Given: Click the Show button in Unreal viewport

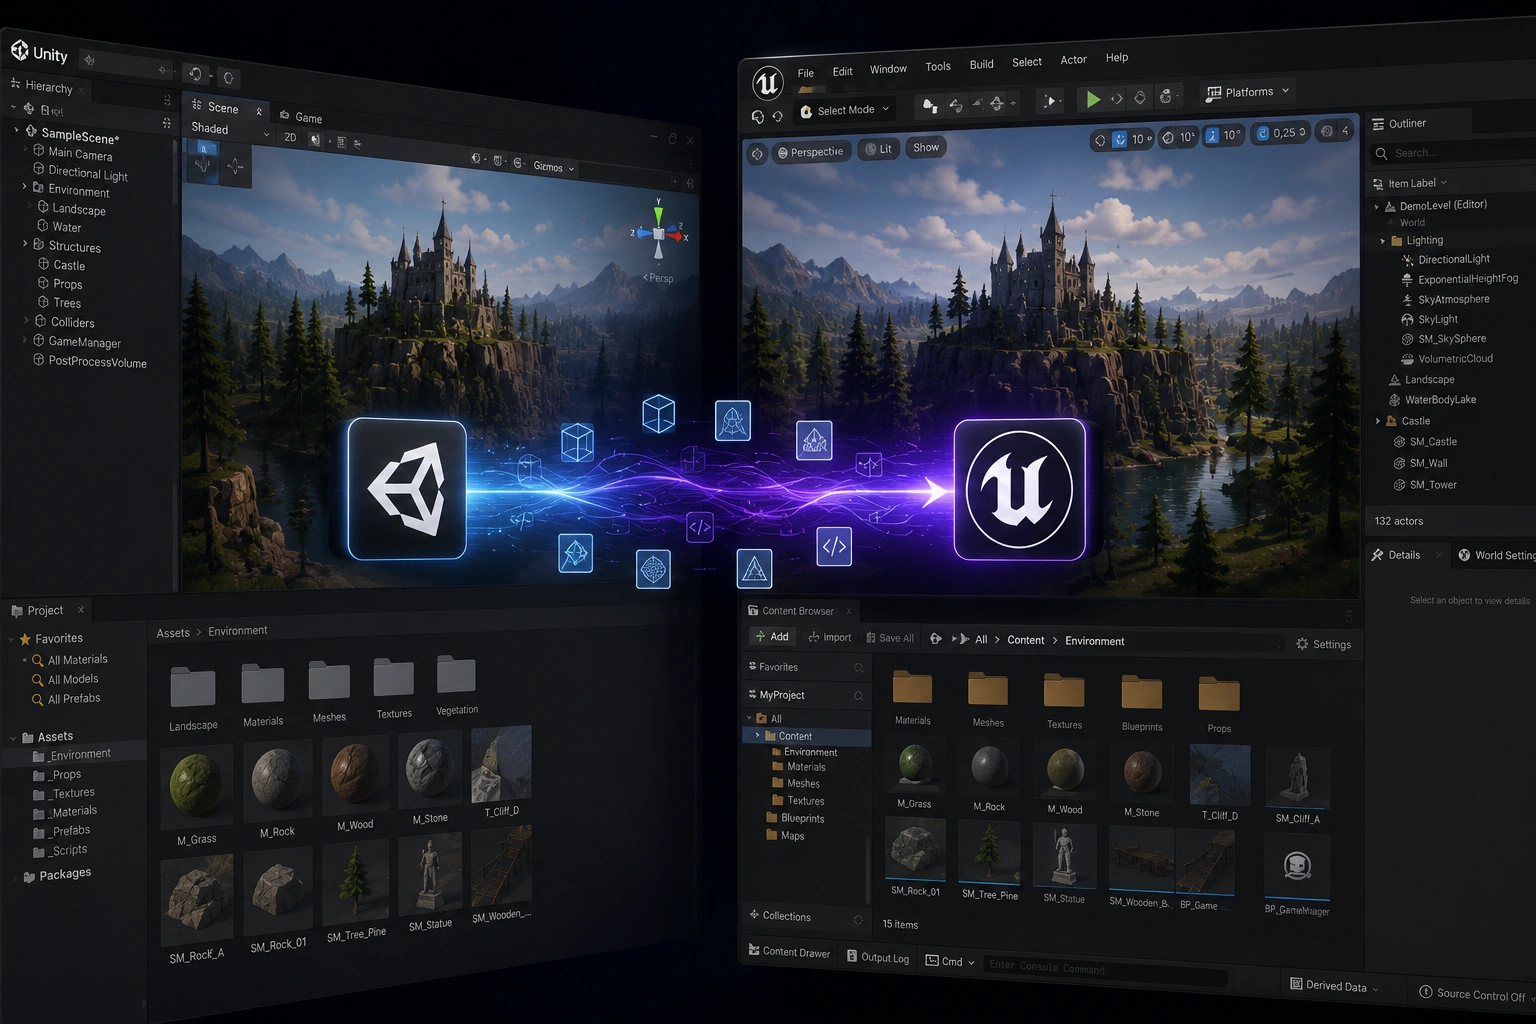Looking at the screenshot, I should pos(926,148).
